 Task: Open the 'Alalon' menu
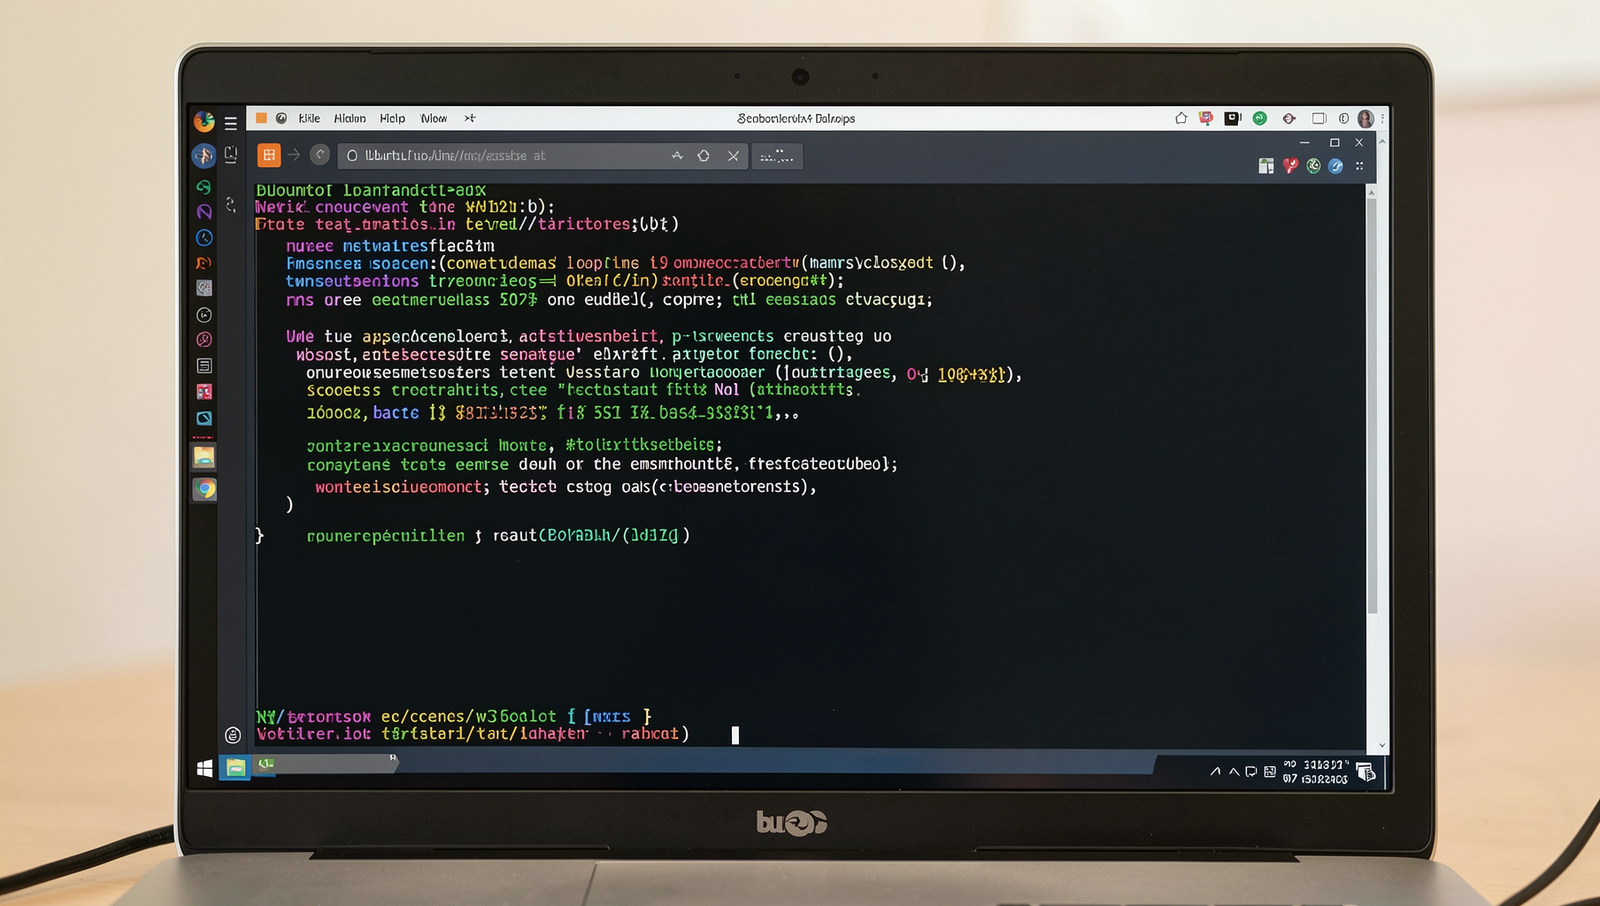[x=350, y=118]
